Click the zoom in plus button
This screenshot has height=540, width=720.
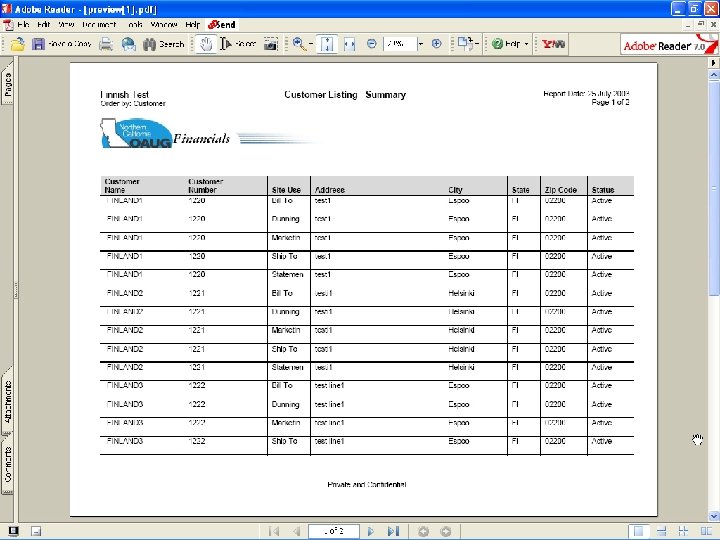tap(437, 44)
